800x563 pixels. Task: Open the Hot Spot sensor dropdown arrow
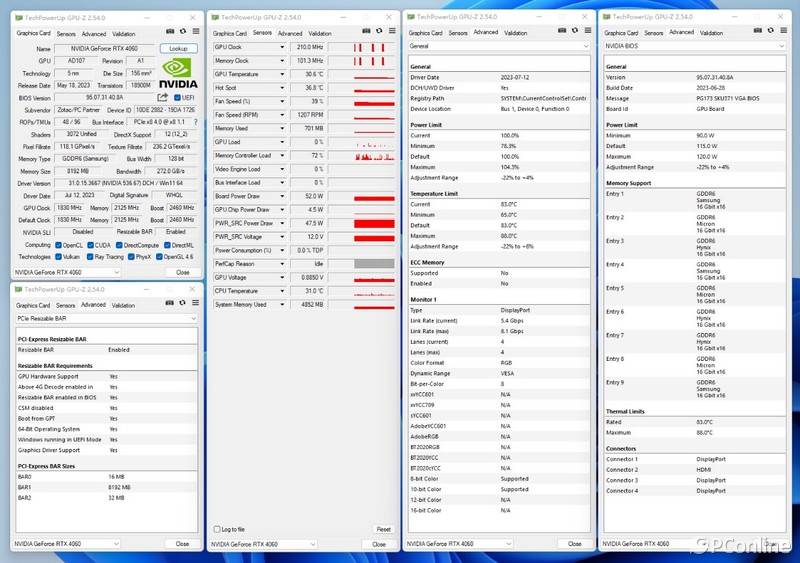(x=282, y=88)
